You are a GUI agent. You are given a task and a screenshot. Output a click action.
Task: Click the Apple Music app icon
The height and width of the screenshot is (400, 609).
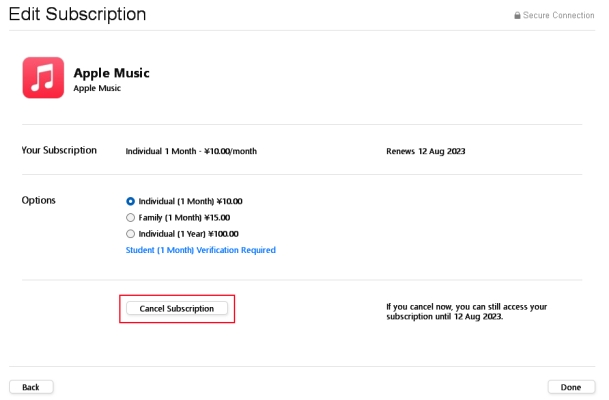[x=43, y=78]
